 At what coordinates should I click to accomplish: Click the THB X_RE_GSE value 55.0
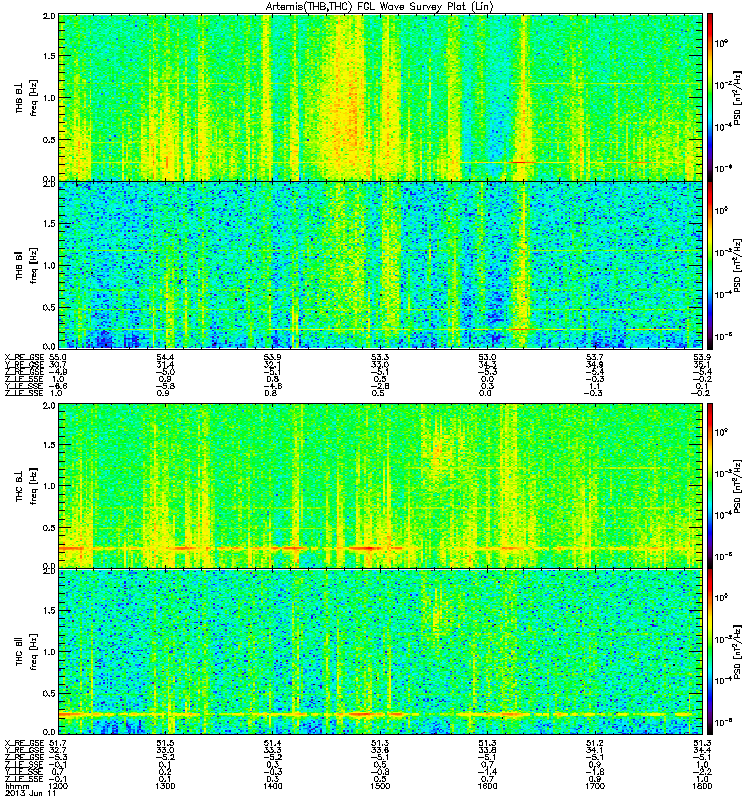click(58, 357)
